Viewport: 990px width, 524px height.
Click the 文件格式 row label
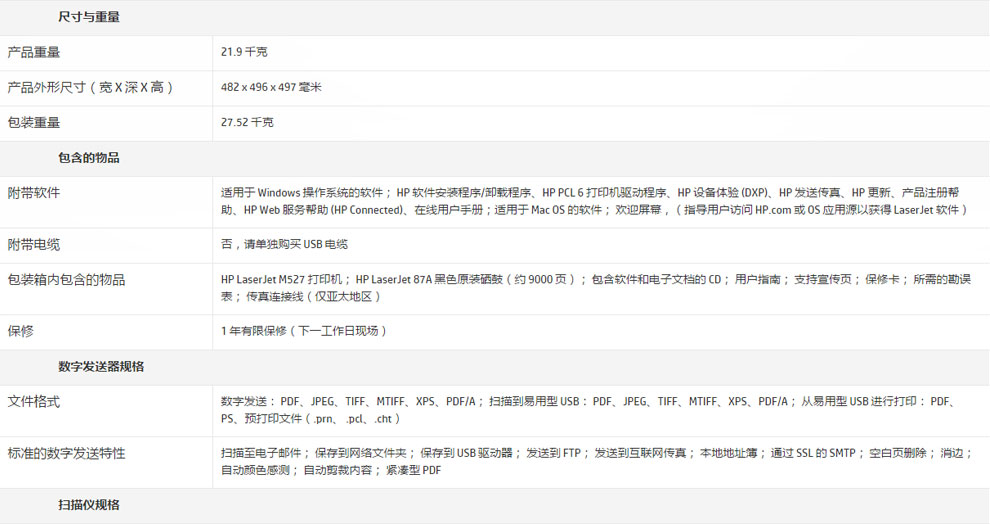tap(34, 401)
